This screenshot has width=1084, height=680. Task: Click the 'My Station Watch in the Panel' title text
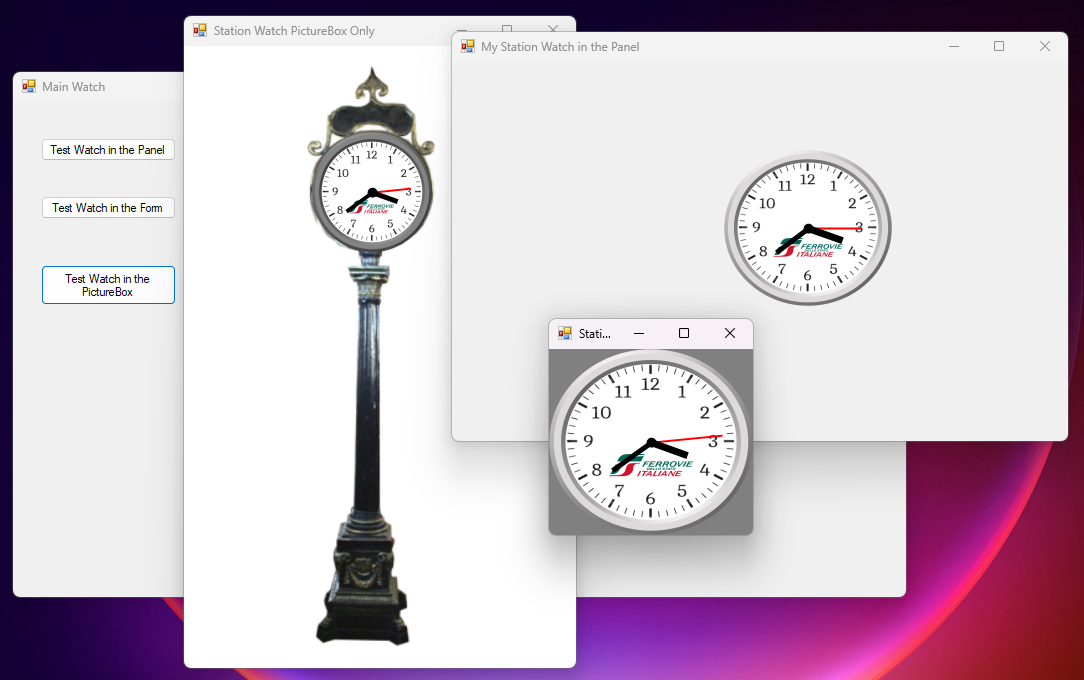tap(560, 47)
